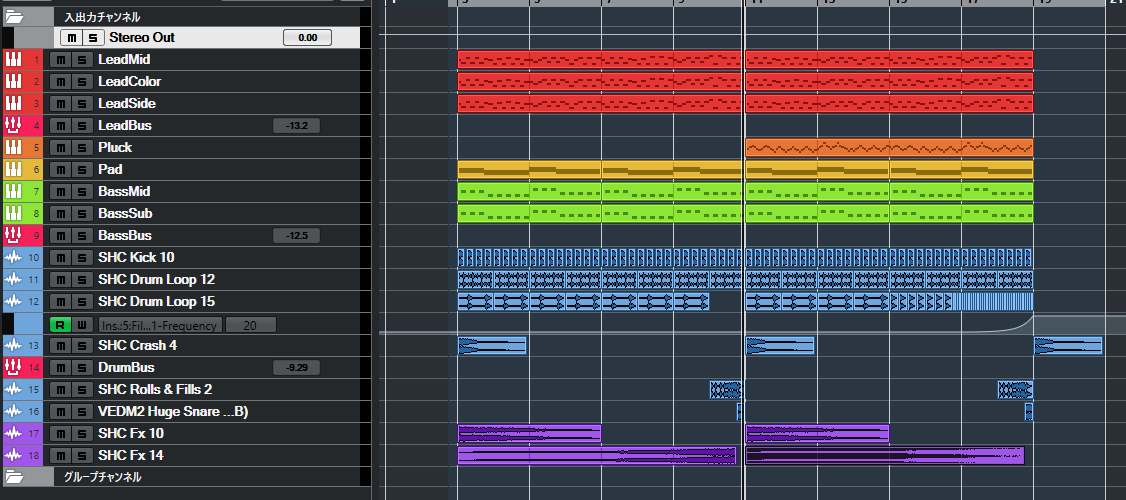
Task: Select the orange Pluck MIDI clip
Action: click(x=889, y=147)
